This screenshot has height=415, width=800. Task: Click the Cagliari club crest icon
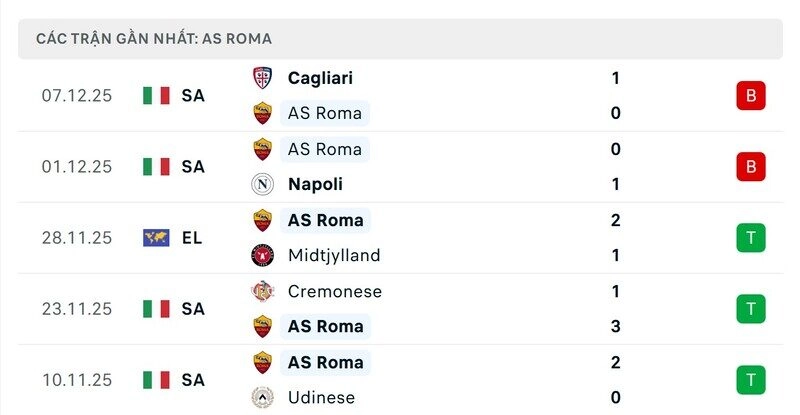click(x=263, y=78)
